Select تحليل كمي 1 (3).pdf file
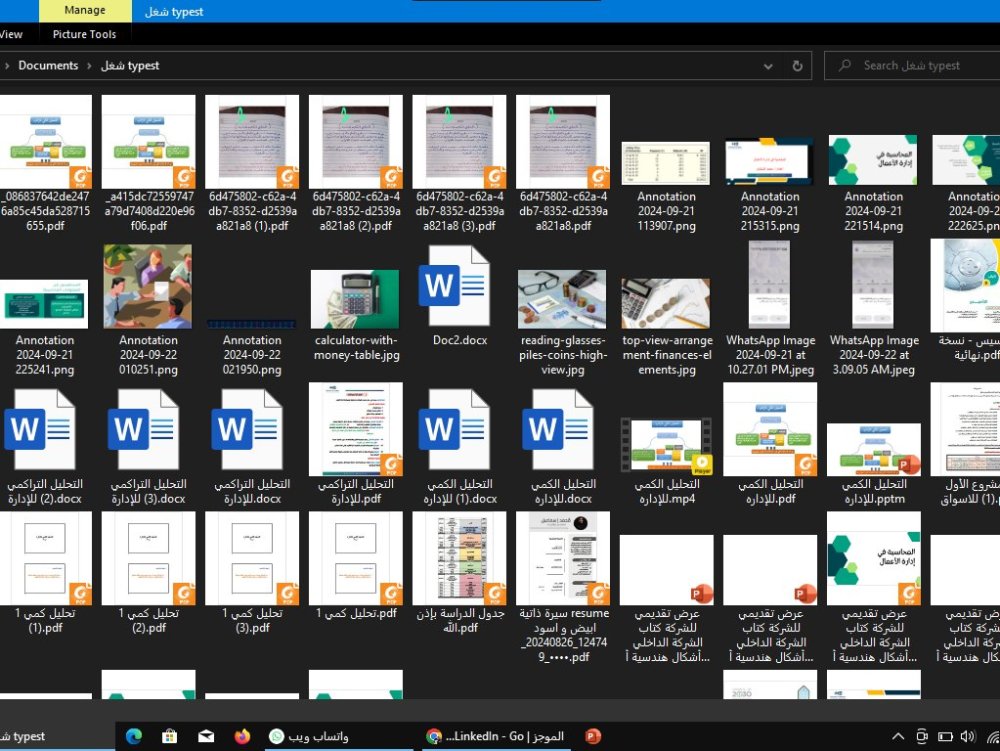The height and width of the screenshot is (751, 1000). 252,574
